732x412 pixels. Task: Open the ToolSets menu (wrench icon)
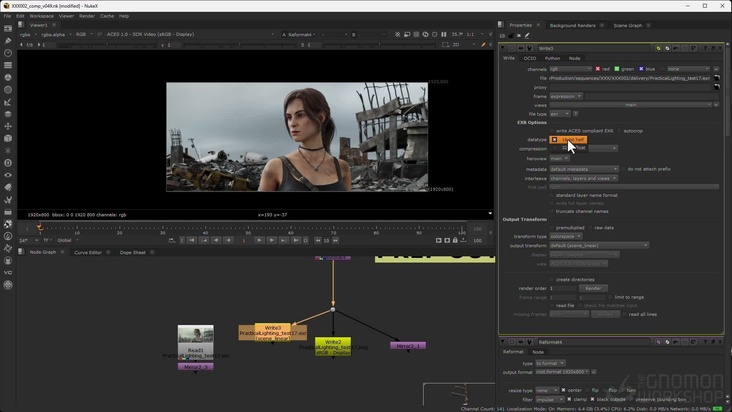(x=8, y=199)
